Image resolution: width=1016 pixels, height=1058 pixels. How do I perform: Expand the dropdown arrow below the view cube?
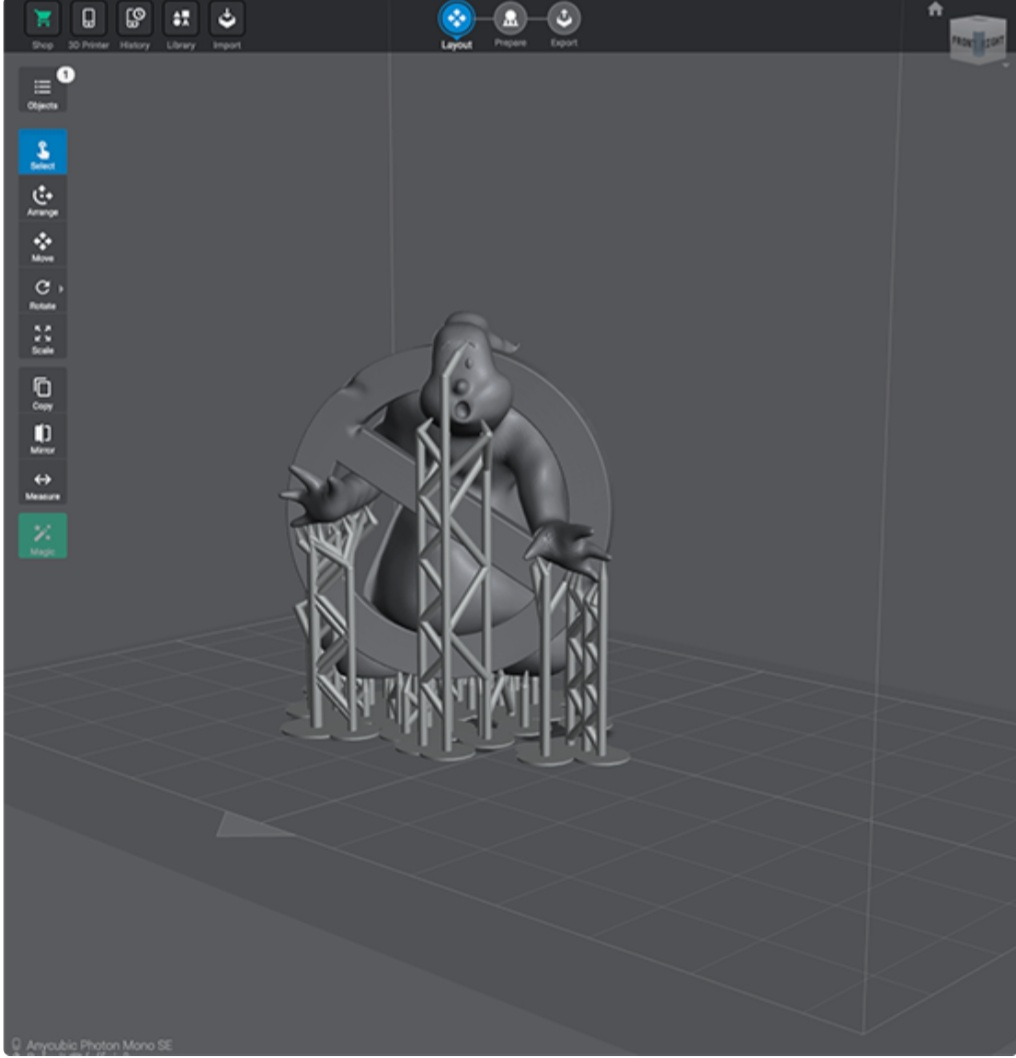tap(1005, 65)
